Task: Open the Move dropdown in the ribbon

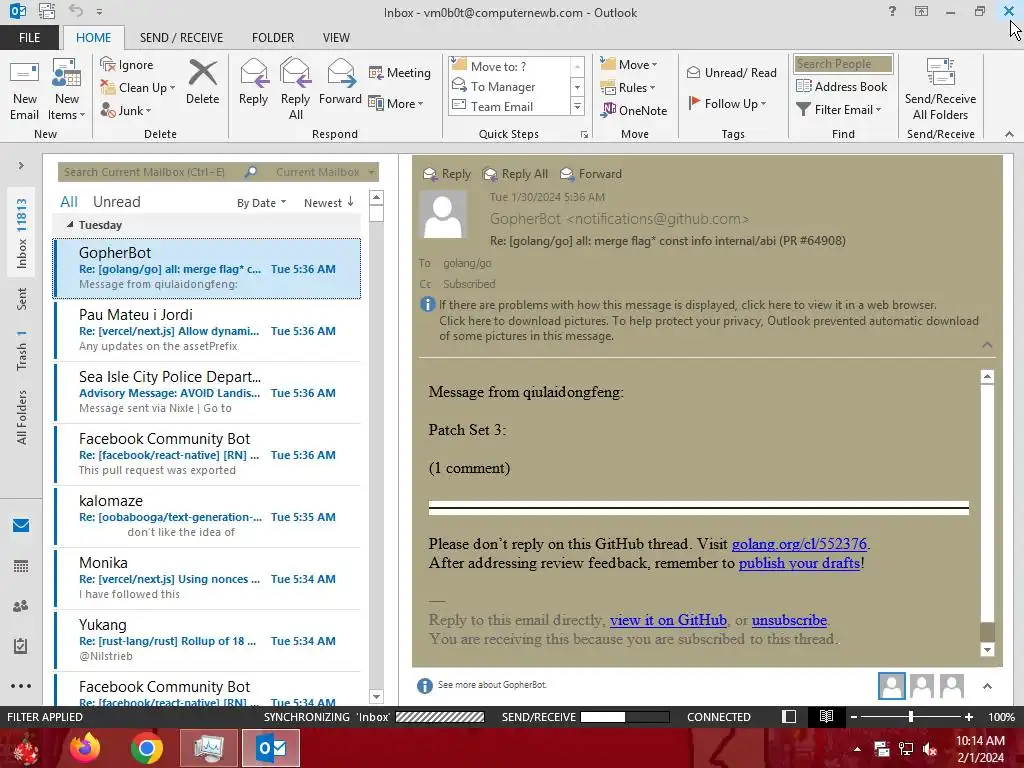Action: (629, 64)
